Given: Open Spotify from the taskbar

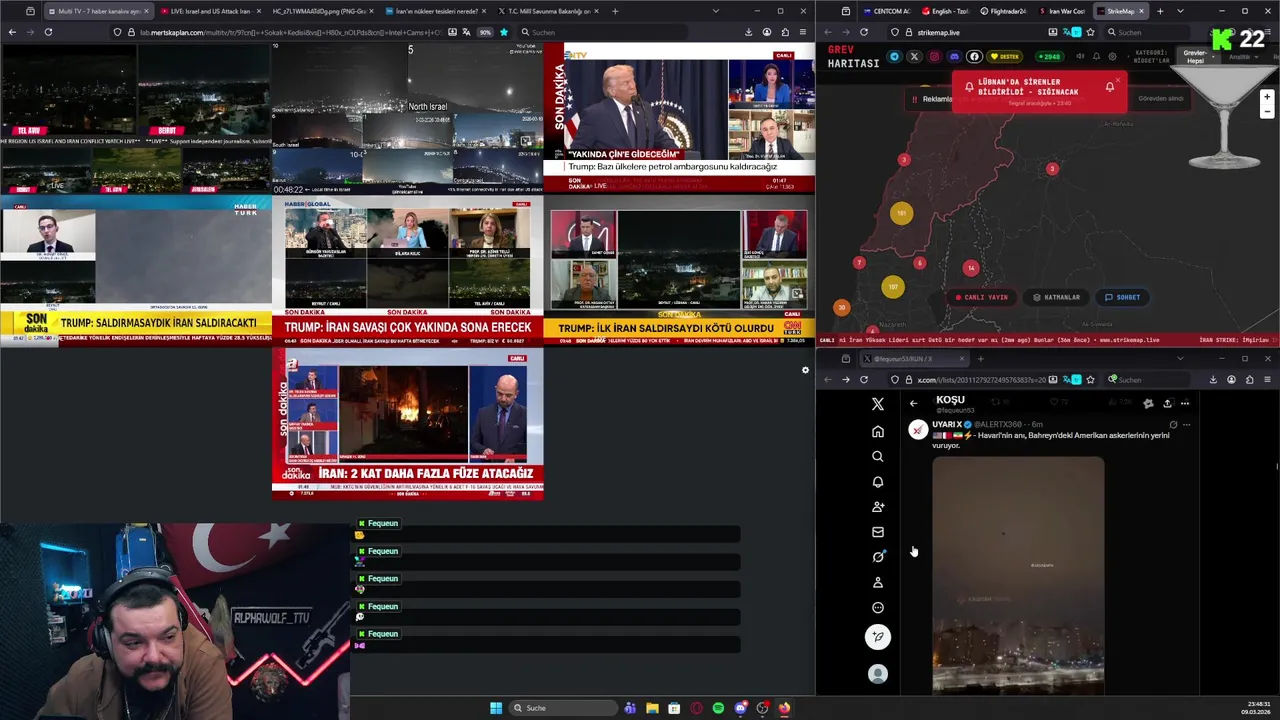Looking at the screenshot, I should [x=718, y=708].
